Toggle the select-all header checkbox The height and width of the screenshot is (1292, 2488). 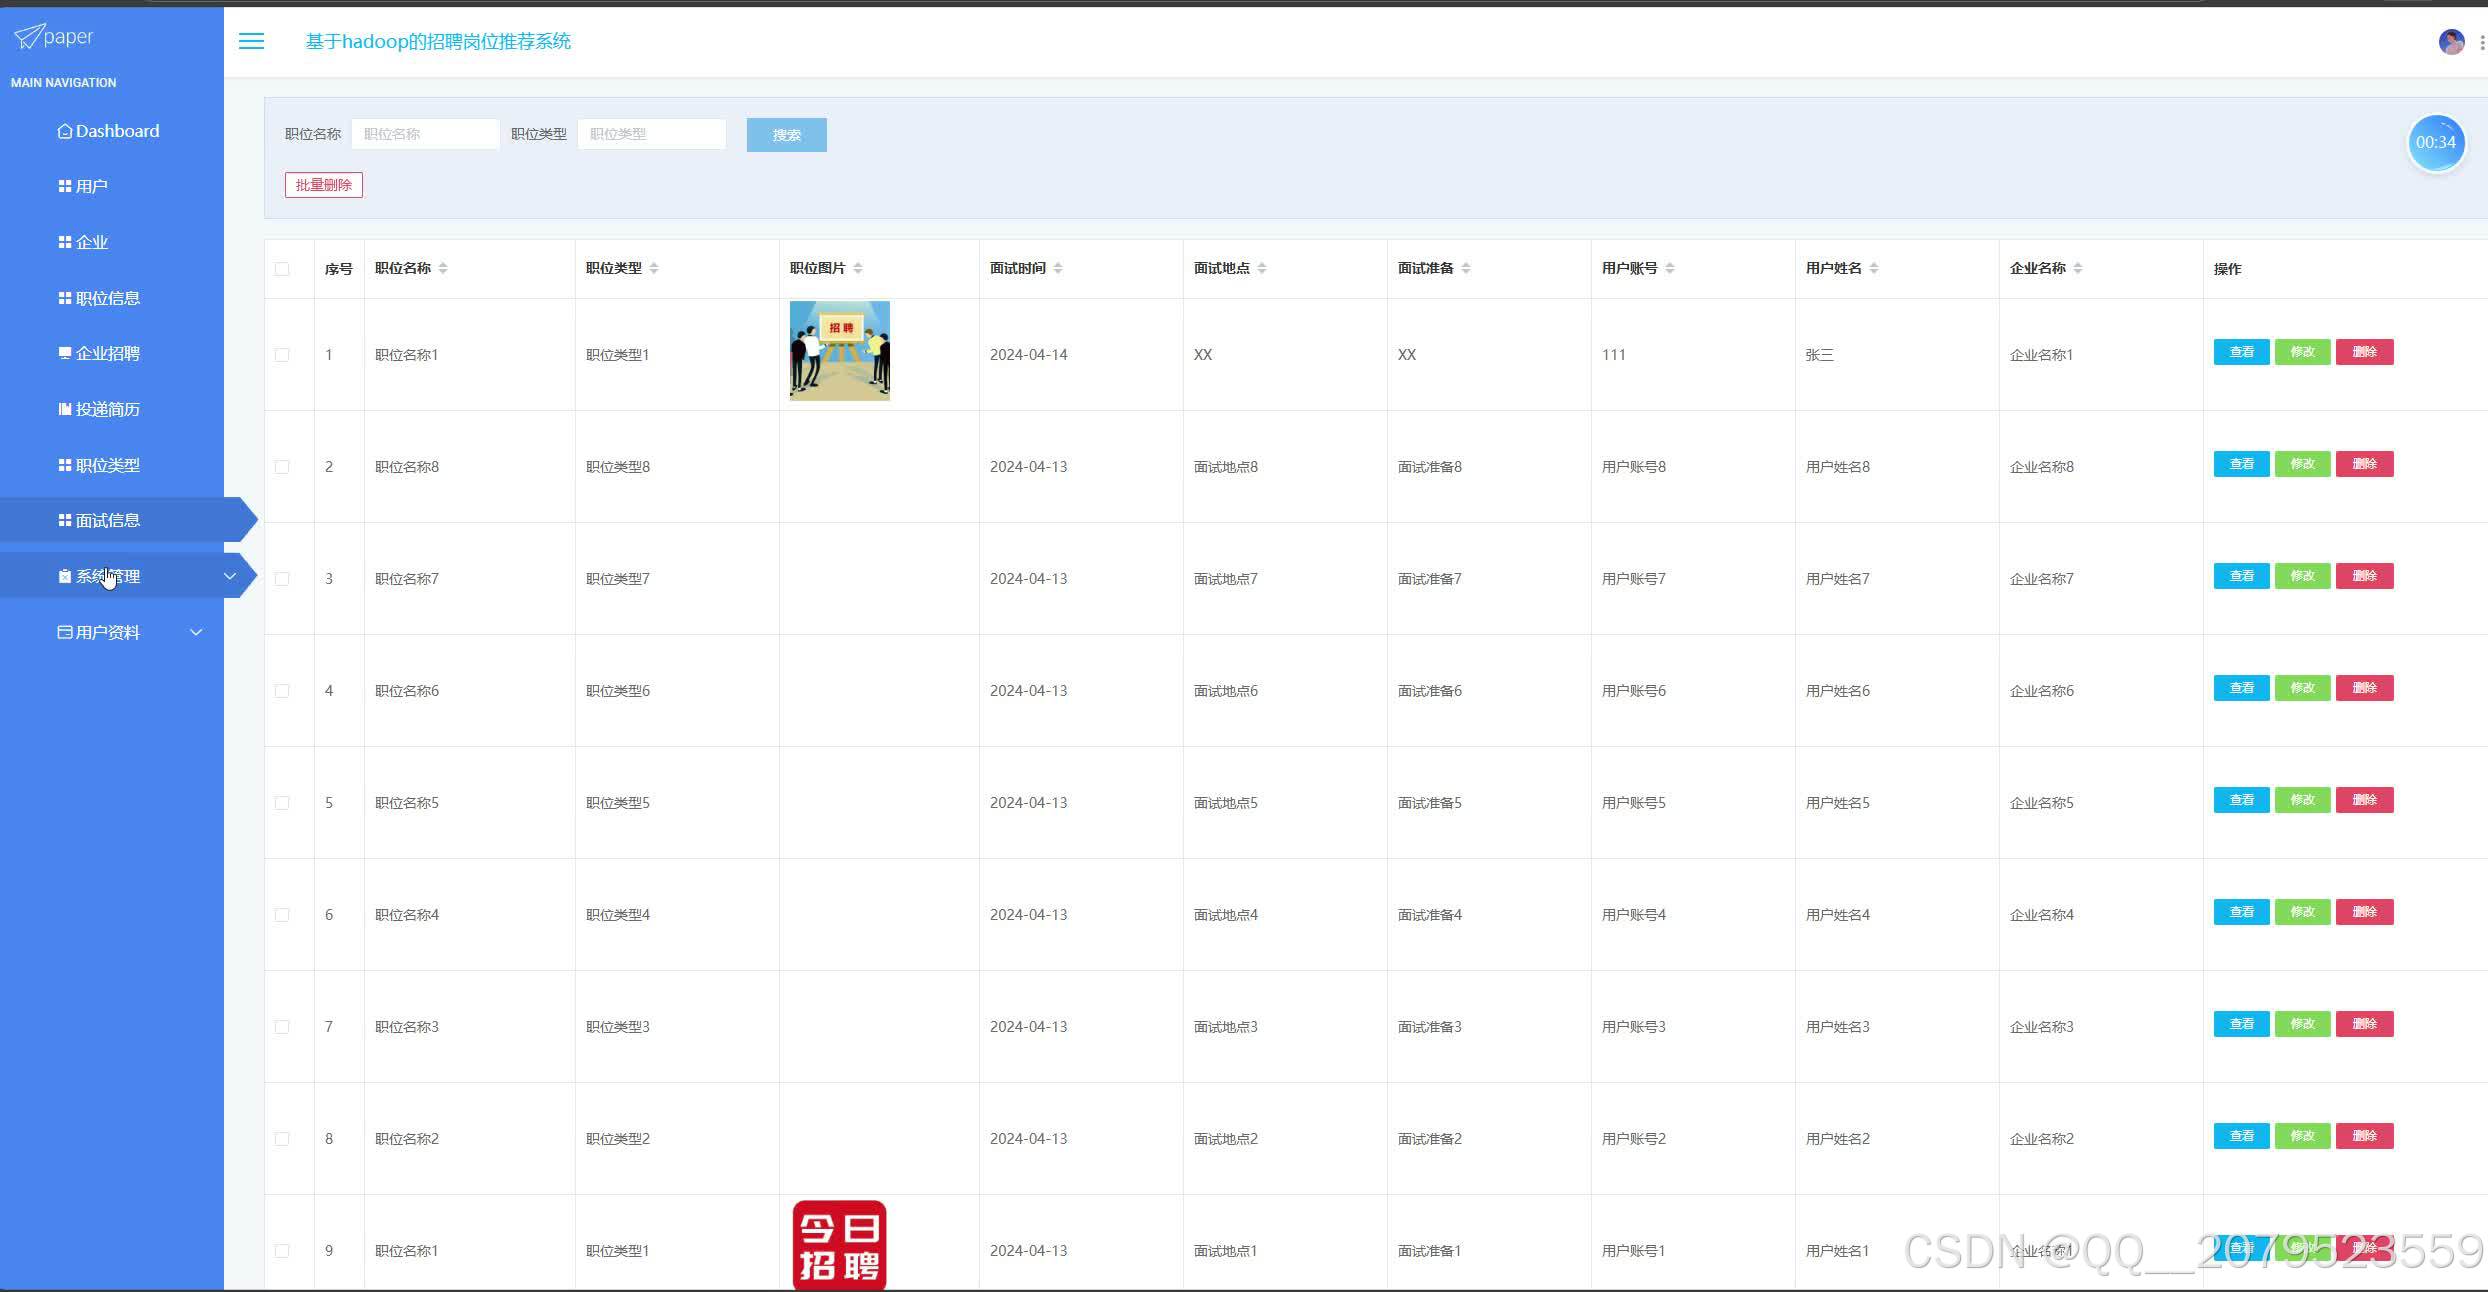[x=282, y=269]
